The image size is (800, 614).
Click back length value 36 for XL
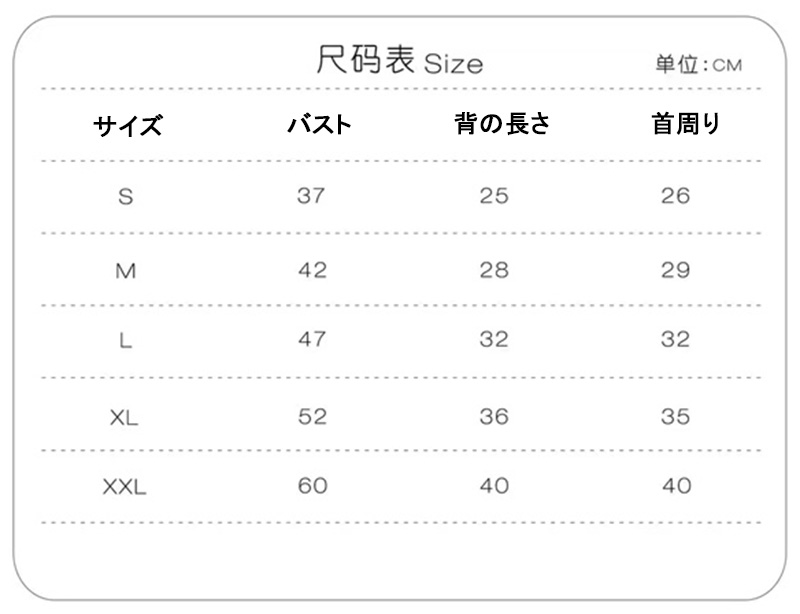(494, 416)
